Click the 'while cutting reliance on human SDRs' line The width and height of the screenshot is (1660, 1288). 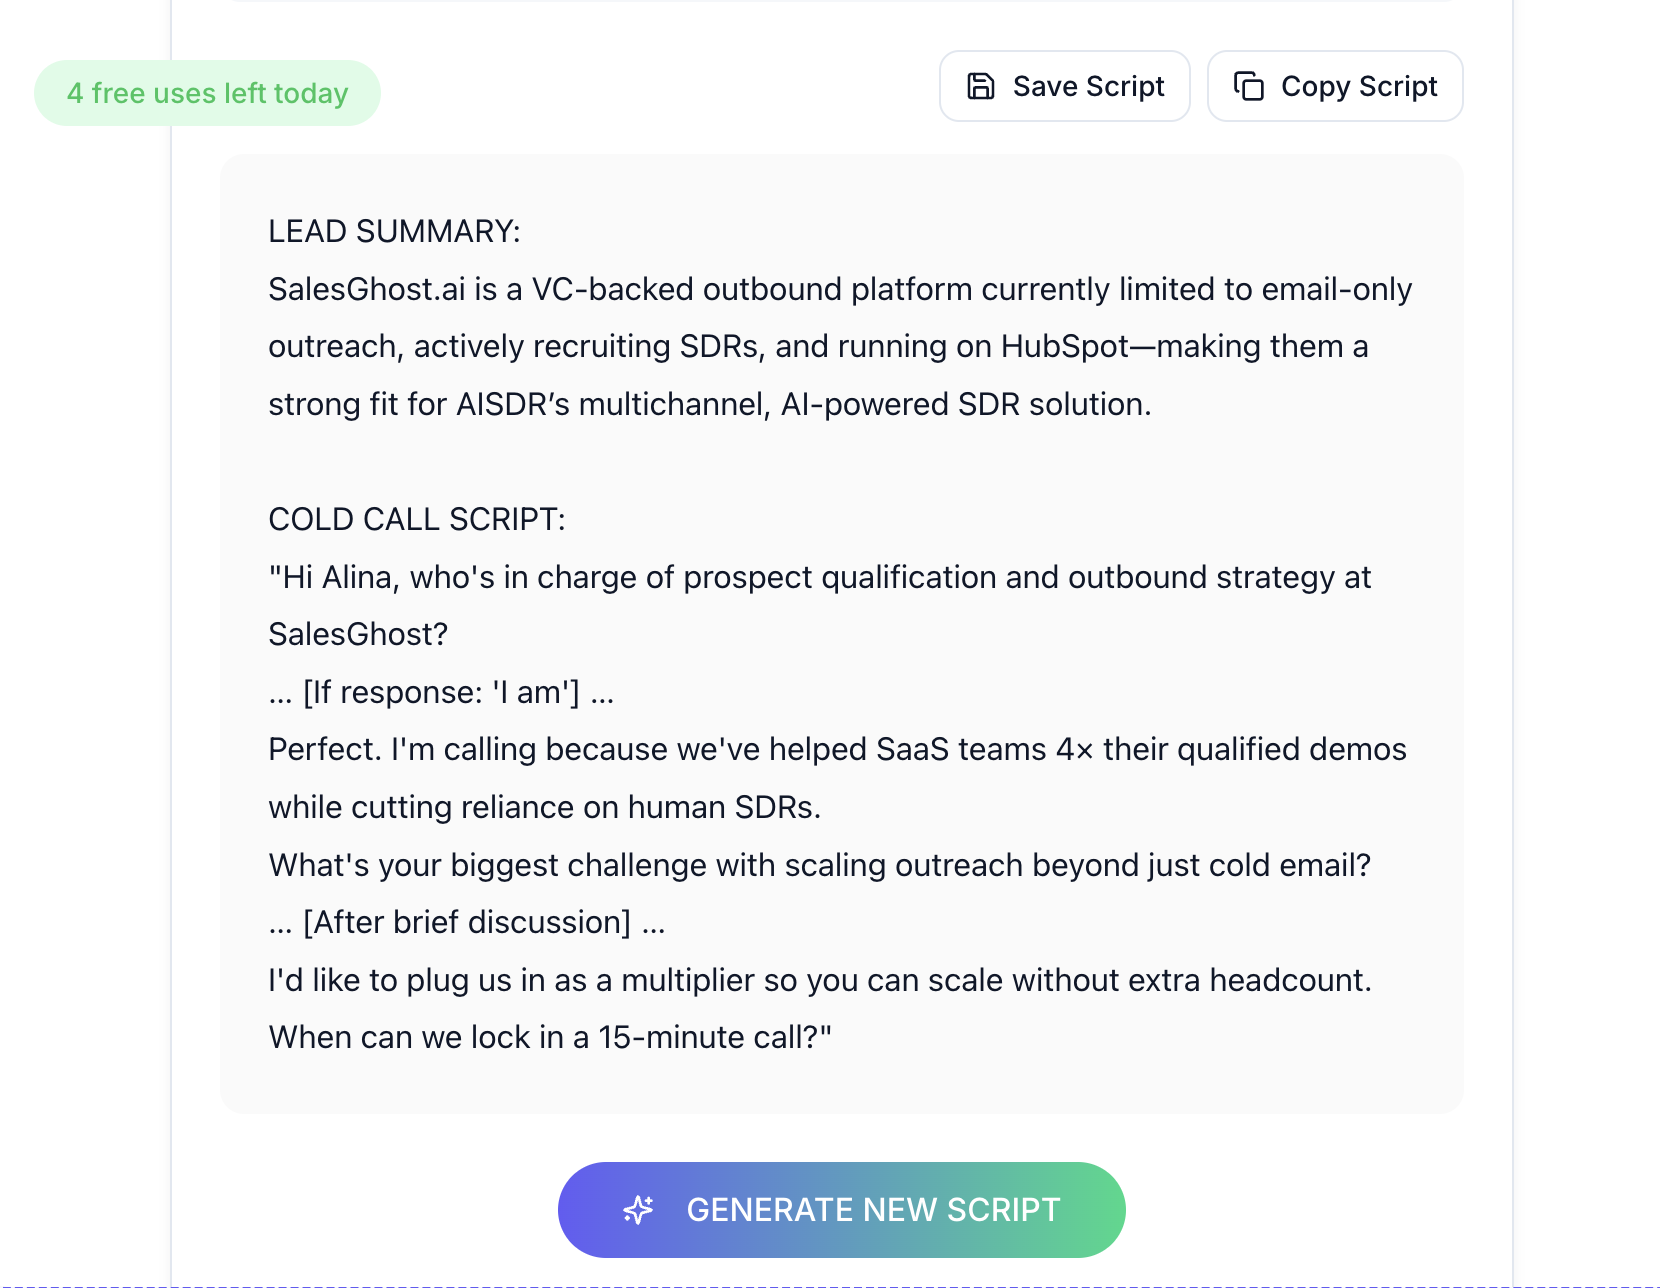coord(544,807)
